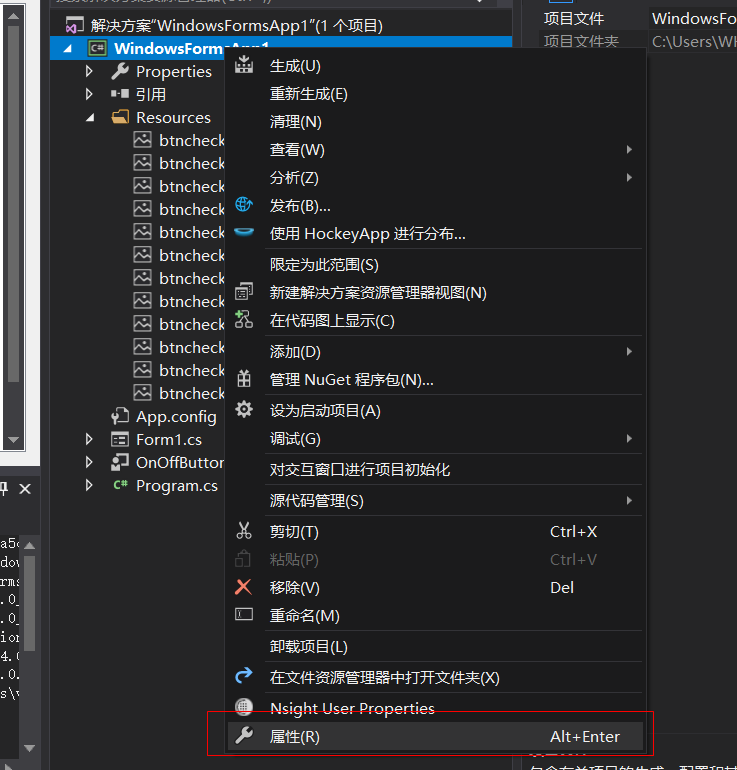The width and height of the screenshot is (737, 770).
Task: Click the output panel scrollbar up arrow
Action: click(29, 545)
